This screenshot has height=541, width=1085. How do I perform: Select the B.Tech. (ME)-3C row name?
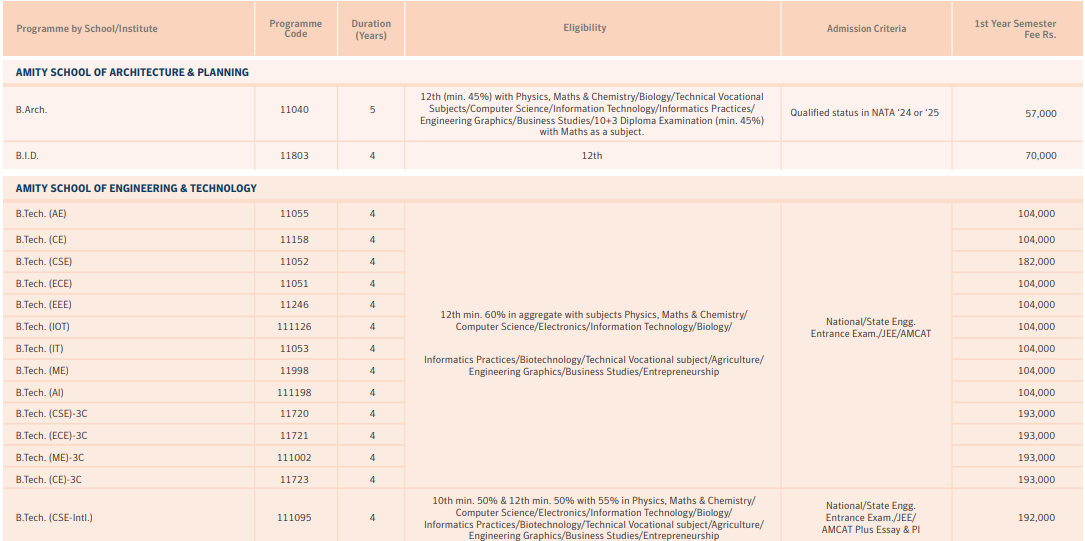pyautogui.click(x=50, y=457)
